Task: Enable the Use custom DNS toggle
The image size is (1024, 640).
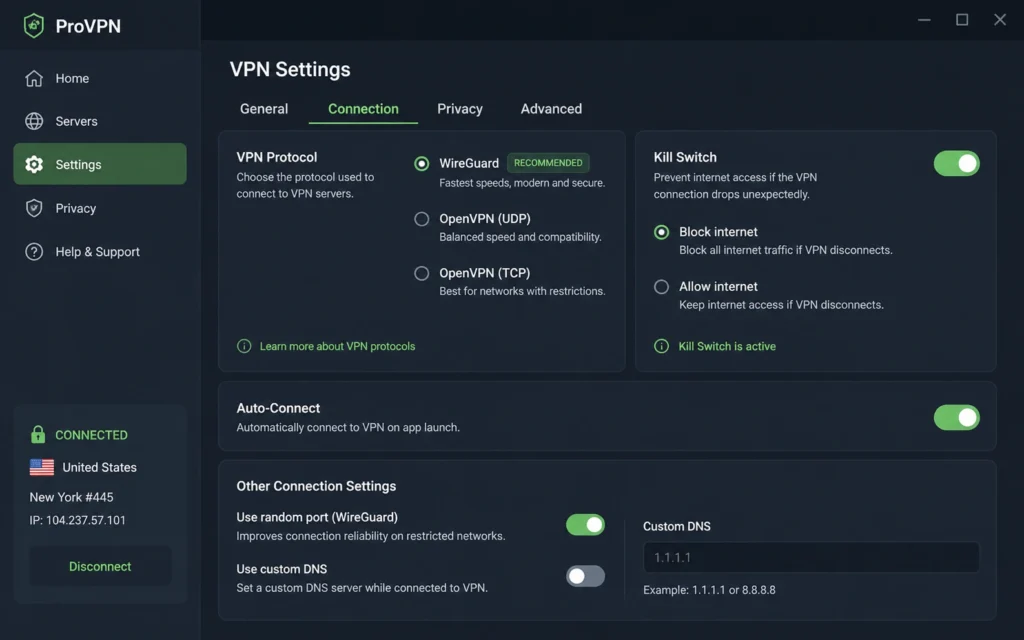Action: [x=585, y=576]
